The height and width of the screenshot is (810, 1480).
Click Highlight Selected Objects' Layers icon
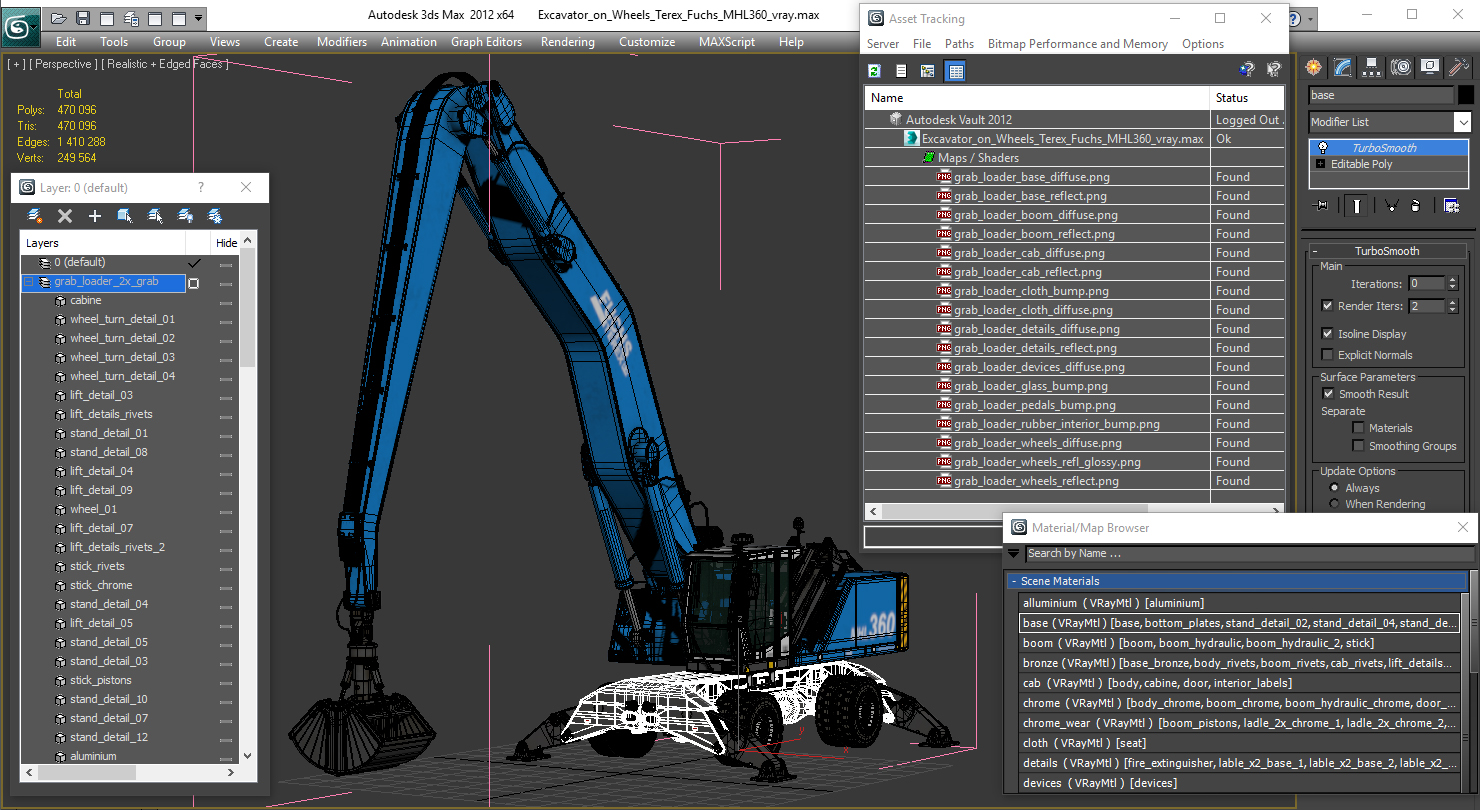point(155,215)
